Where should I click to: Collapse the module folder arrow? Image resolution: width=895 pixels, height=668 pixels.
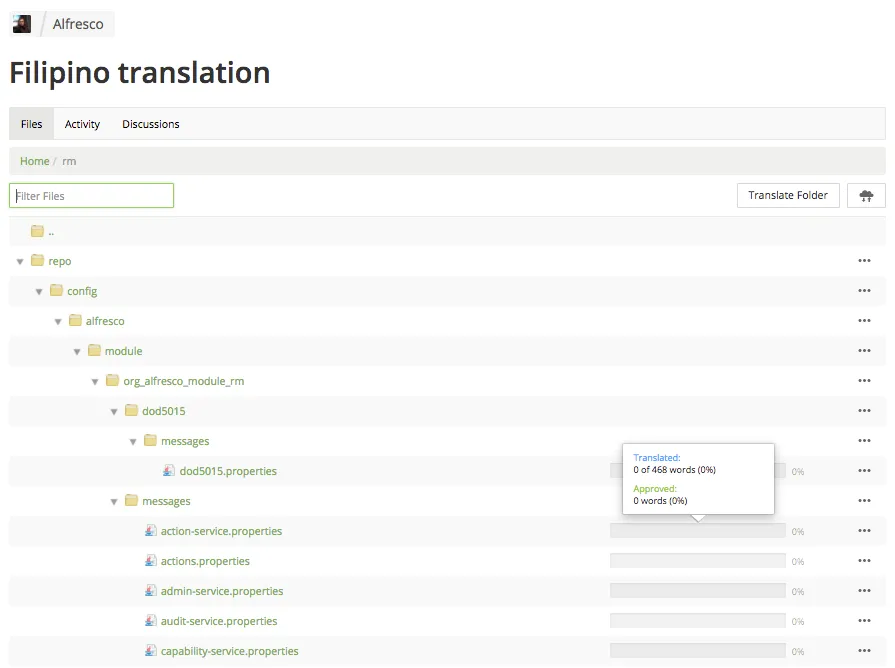(76, 352)
